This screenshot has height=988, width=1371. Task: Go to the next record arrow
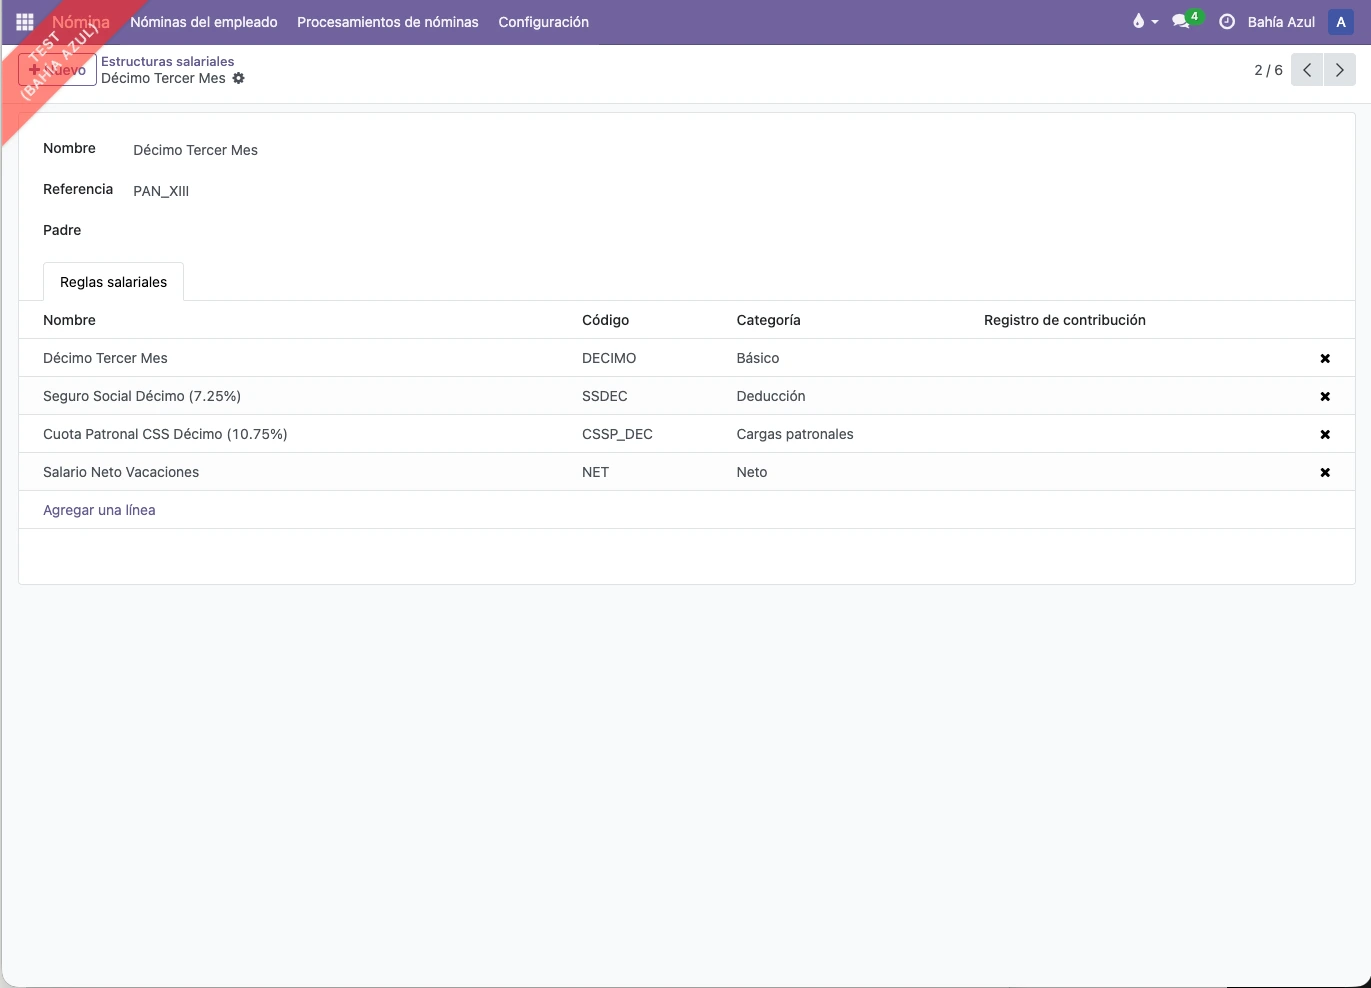click(1340, 70)
